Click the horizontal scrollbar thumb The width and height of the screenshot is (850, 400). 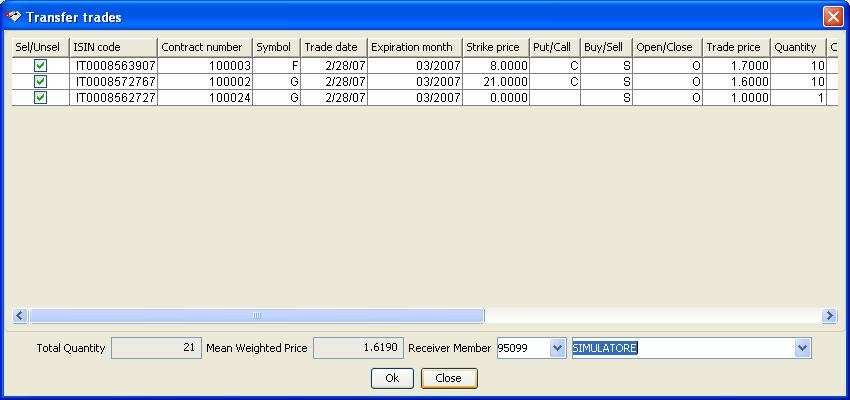pos(256,315)
